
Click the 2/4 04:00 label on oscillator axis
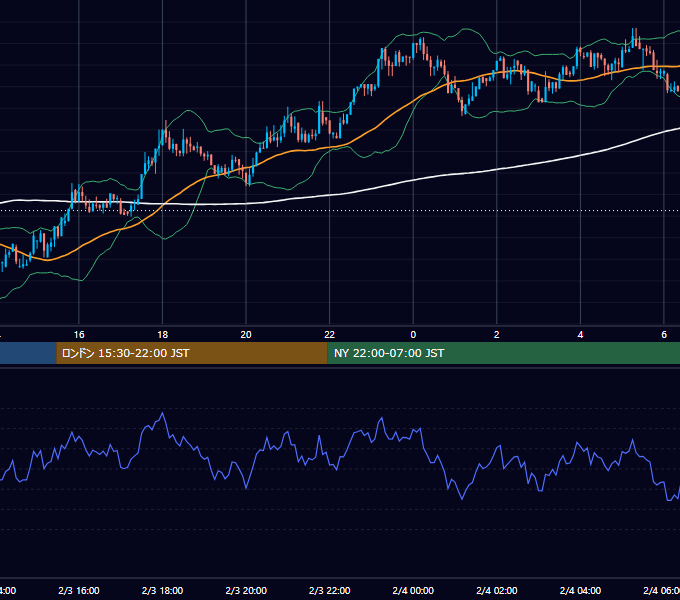click(580, 590)
